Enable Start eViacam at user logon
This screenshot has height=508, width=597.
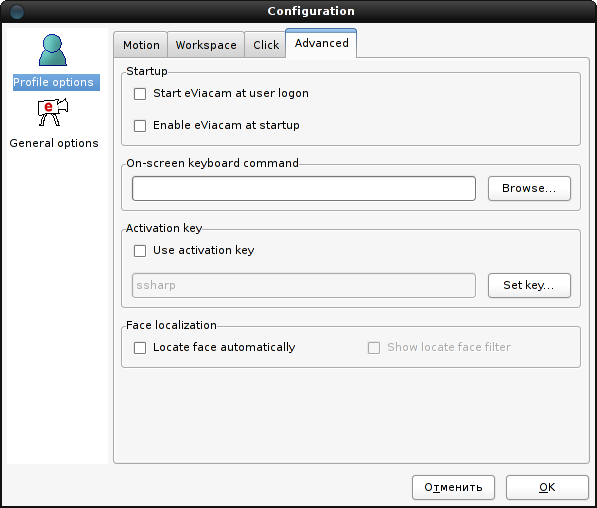pyautogui.click(x=140, y=94)
